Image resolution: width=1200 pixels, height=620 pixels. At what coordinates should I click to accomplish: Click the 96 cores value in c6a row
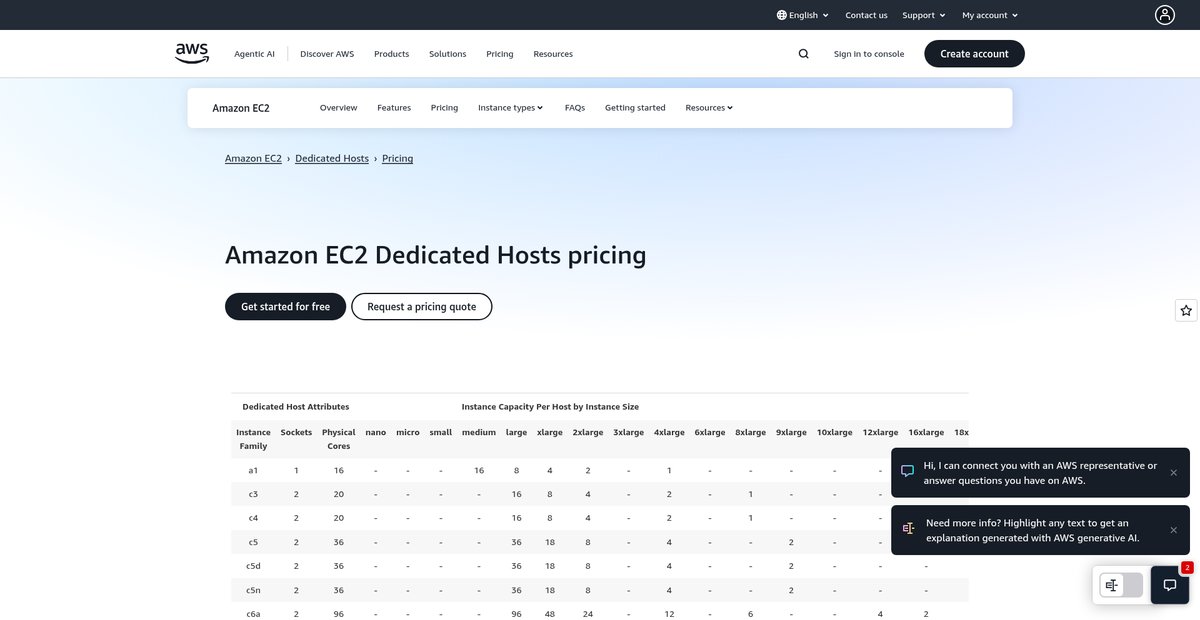point(339,614)
